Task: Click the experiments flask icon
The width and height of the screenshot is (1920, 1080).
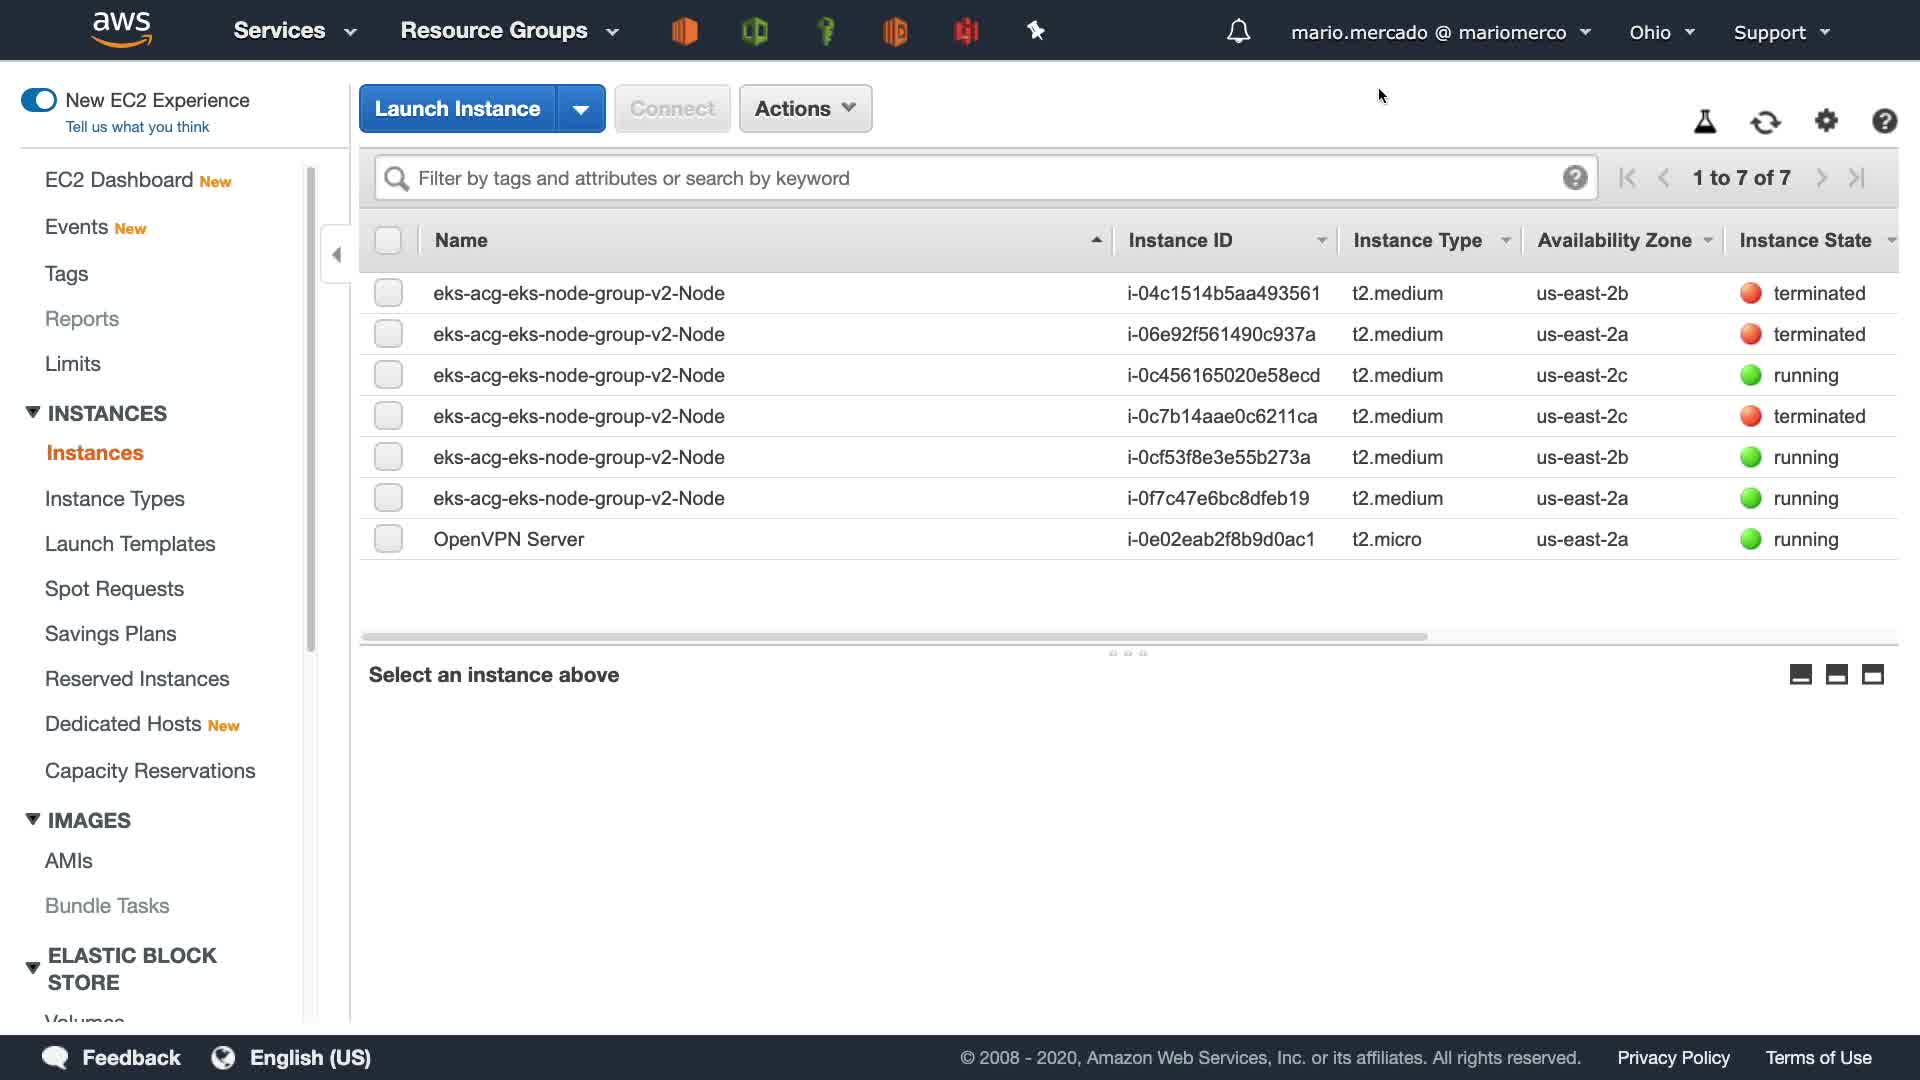Action: 1705,122
